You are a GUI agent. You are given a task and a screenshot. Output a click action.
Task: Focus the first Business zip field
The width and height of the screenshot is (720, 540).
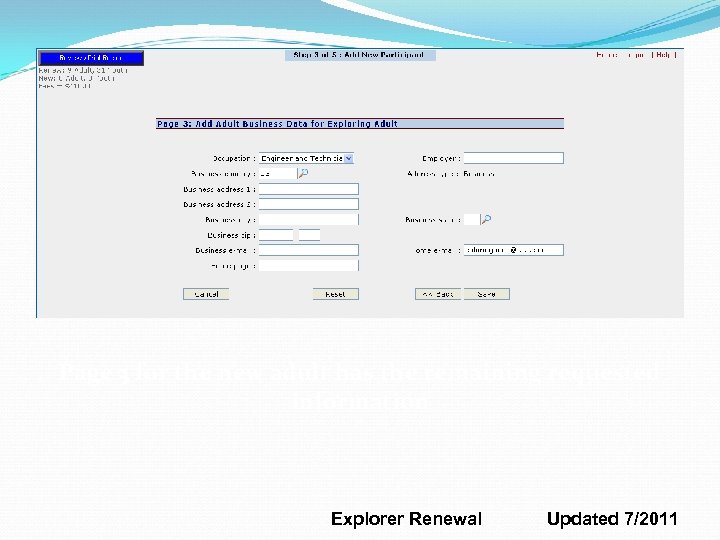pos(276,235)
